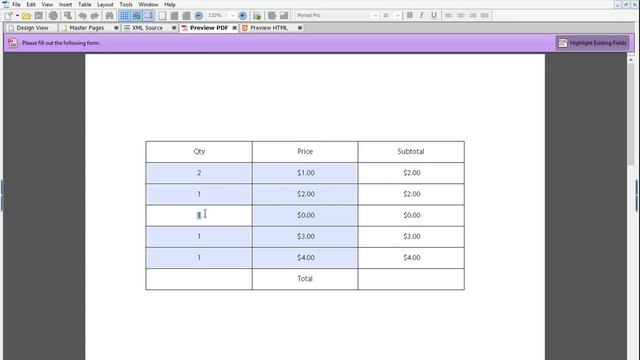Close the Preview PDF tab
Screen dimensions: 640x360
click(235, 28)
